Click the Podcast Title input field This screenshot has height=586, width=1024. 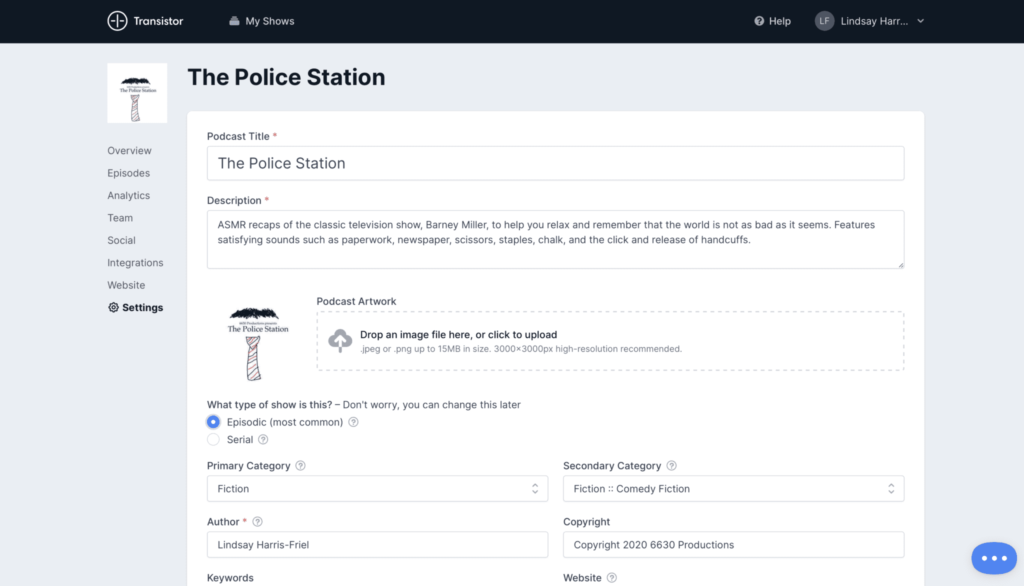555,163
